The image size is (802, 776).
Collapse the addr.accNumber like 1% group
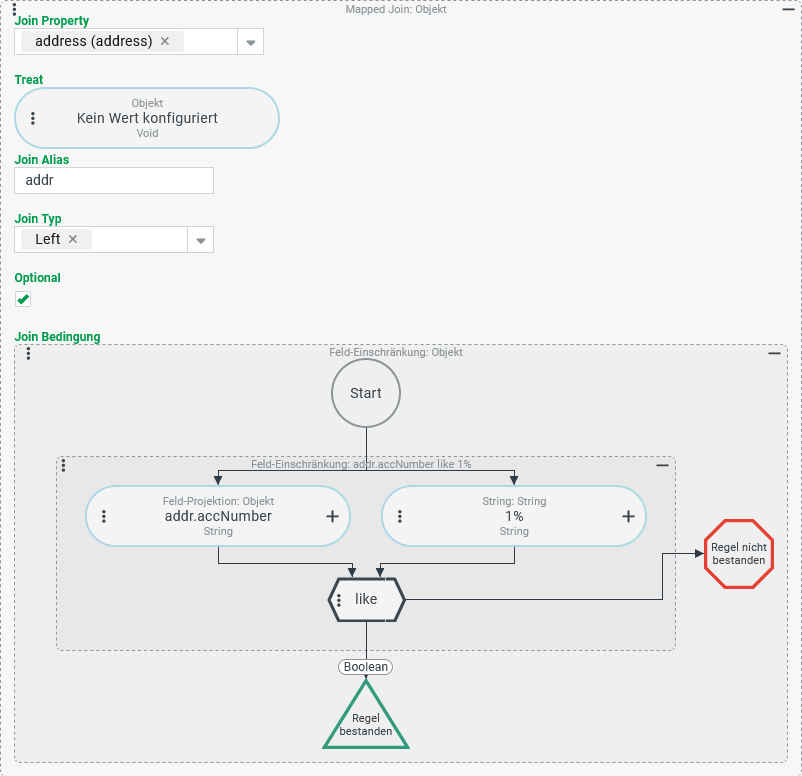[662, 465]
